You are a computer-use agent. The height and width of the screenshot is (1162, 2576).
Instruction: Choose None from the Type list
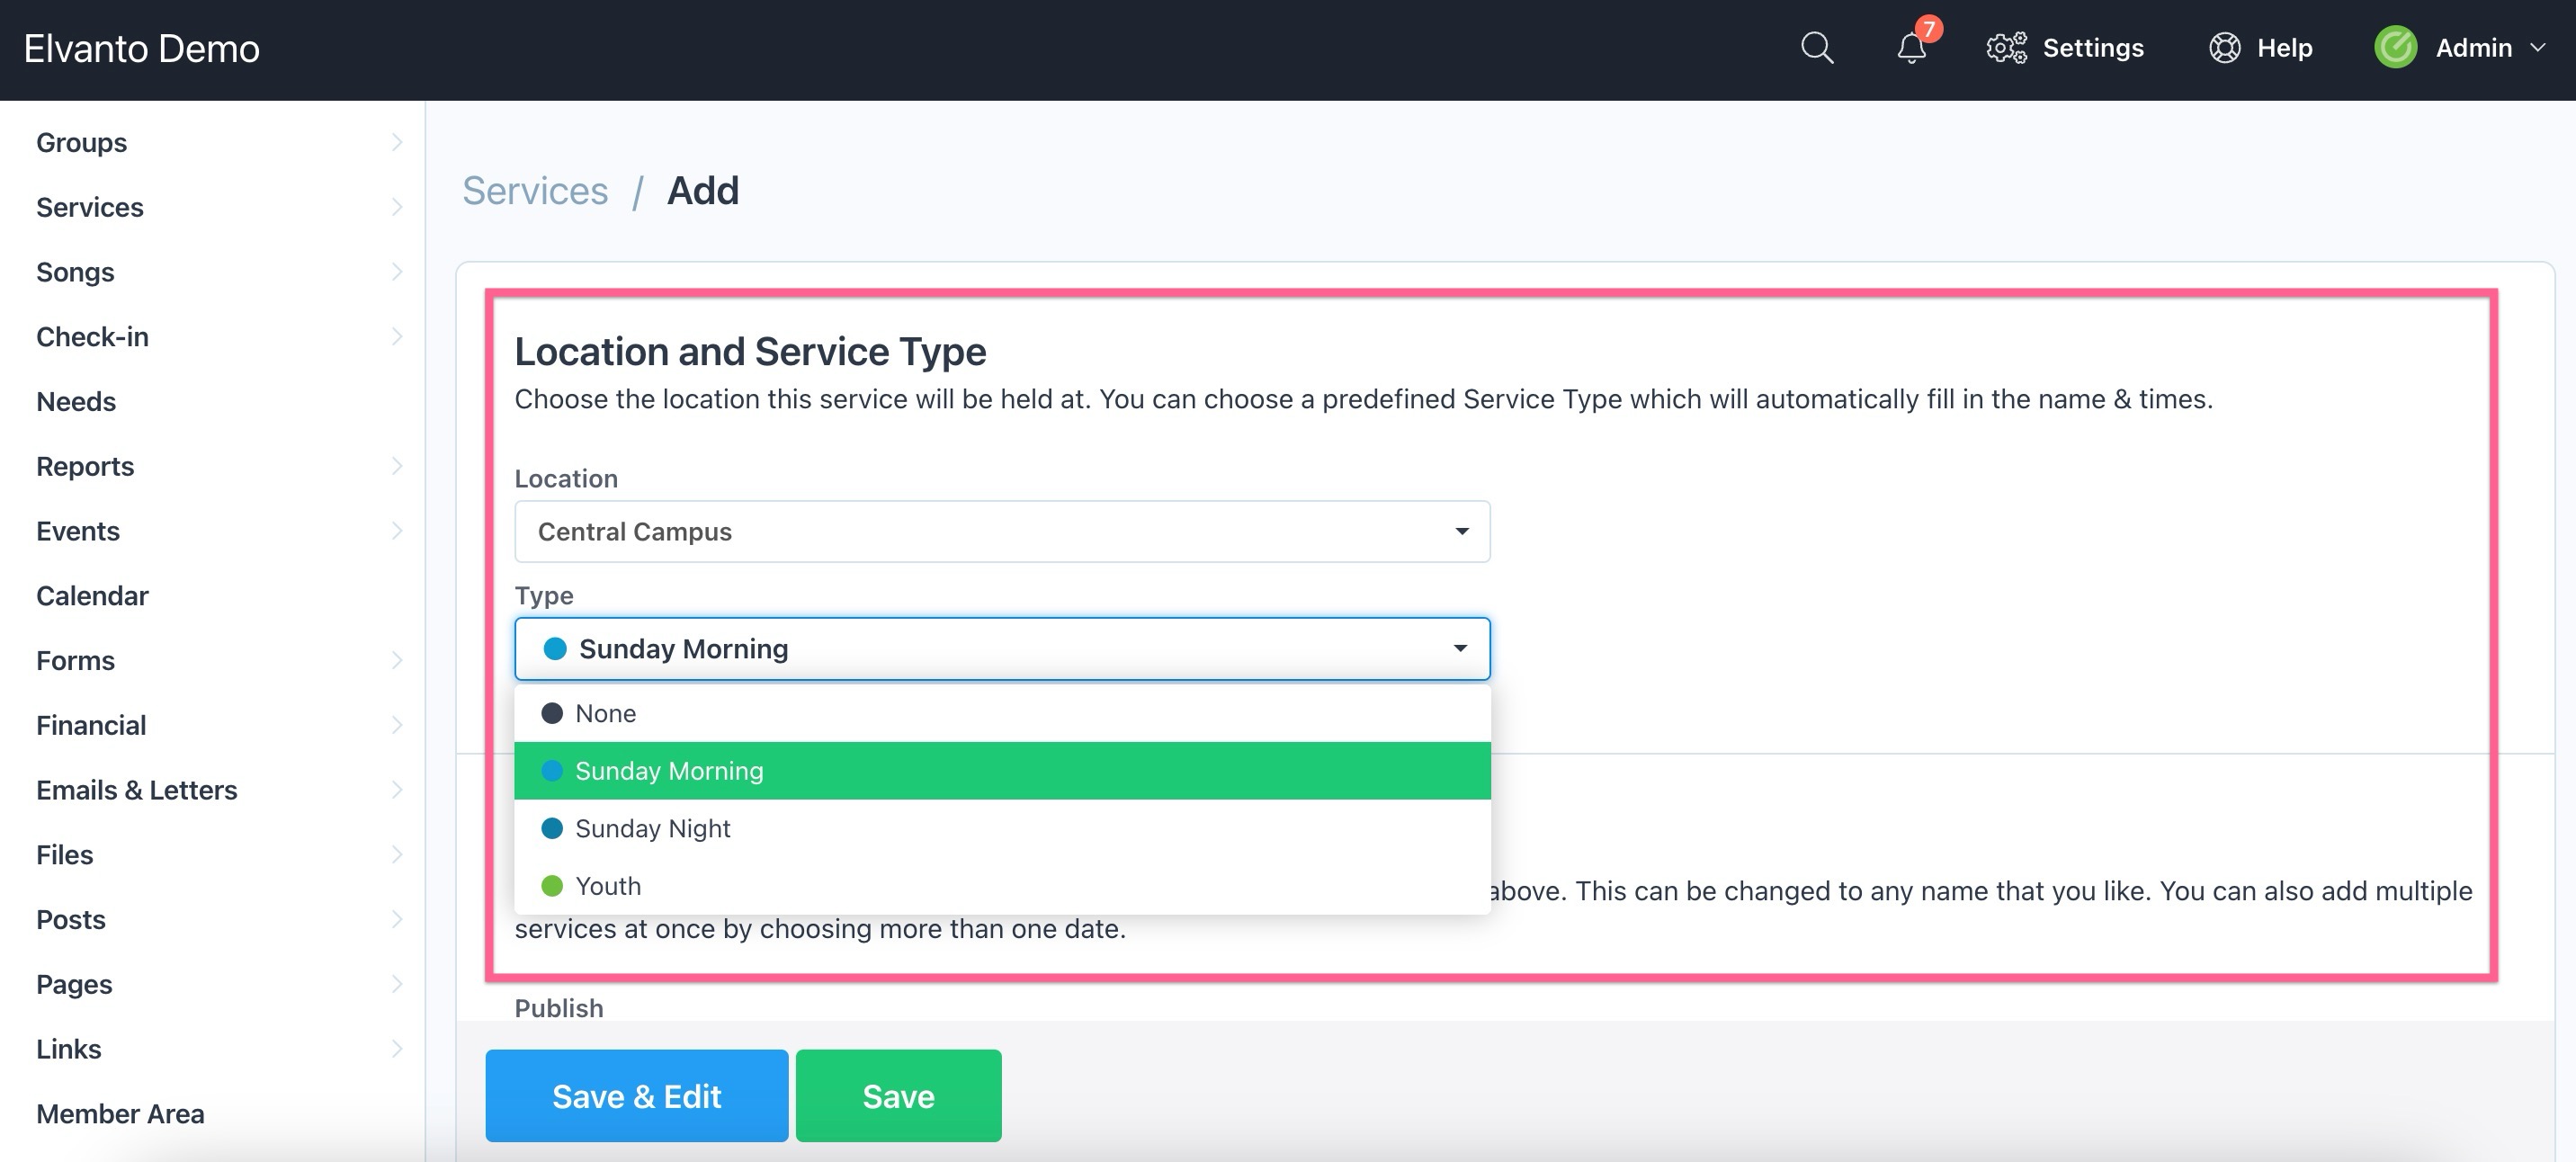1002,713
